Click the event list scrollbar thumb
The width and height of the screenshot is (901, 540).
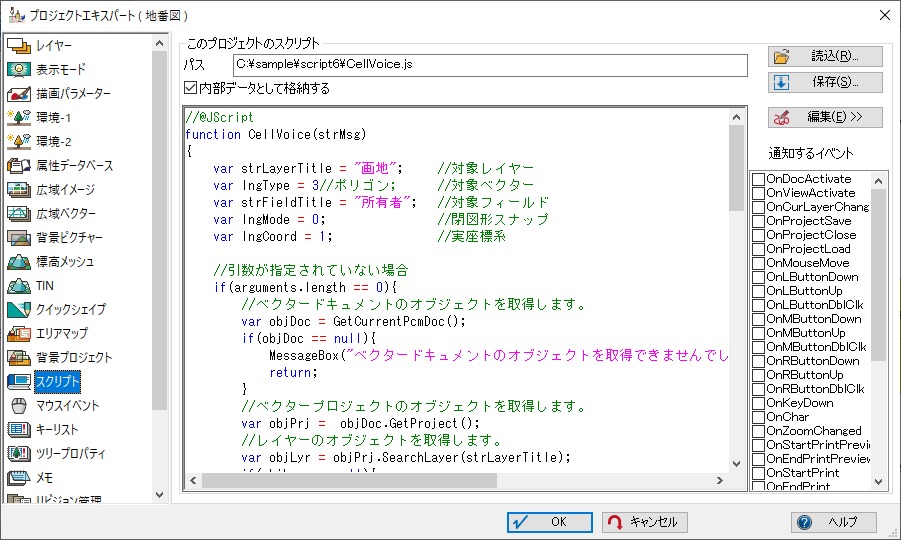(x=878, y=275)
